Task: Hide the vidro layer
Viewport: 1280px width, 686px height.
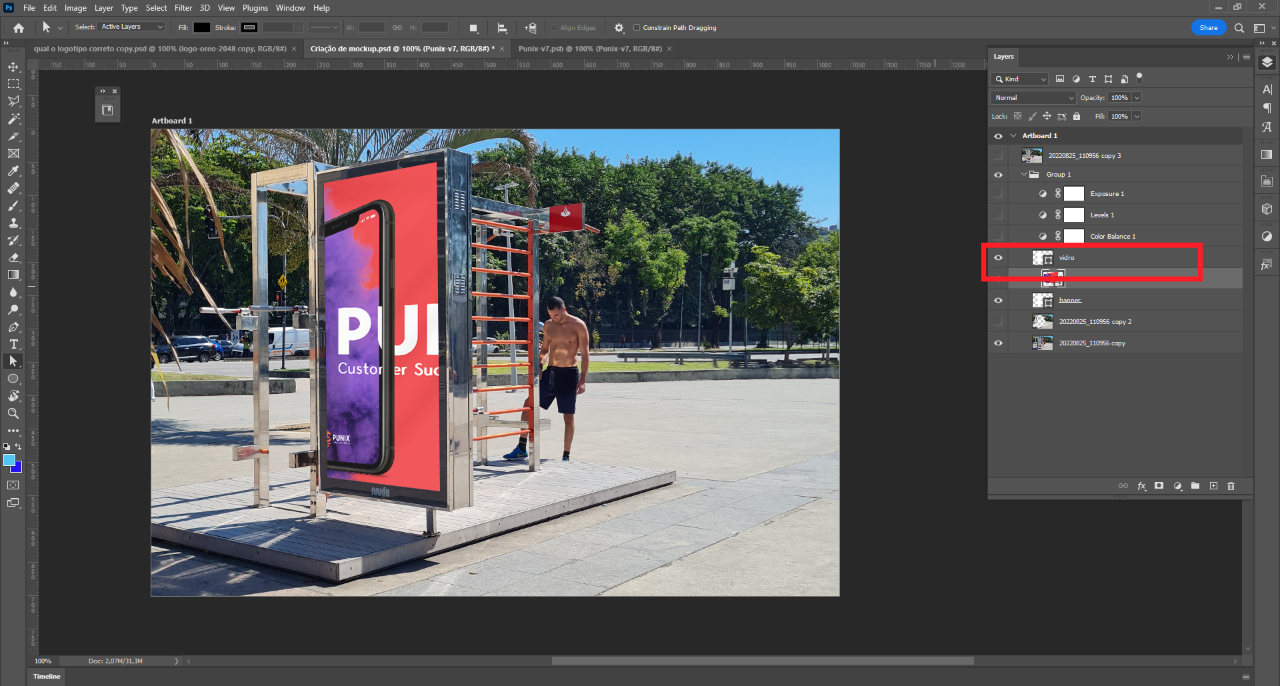Action: pos(998,258)
